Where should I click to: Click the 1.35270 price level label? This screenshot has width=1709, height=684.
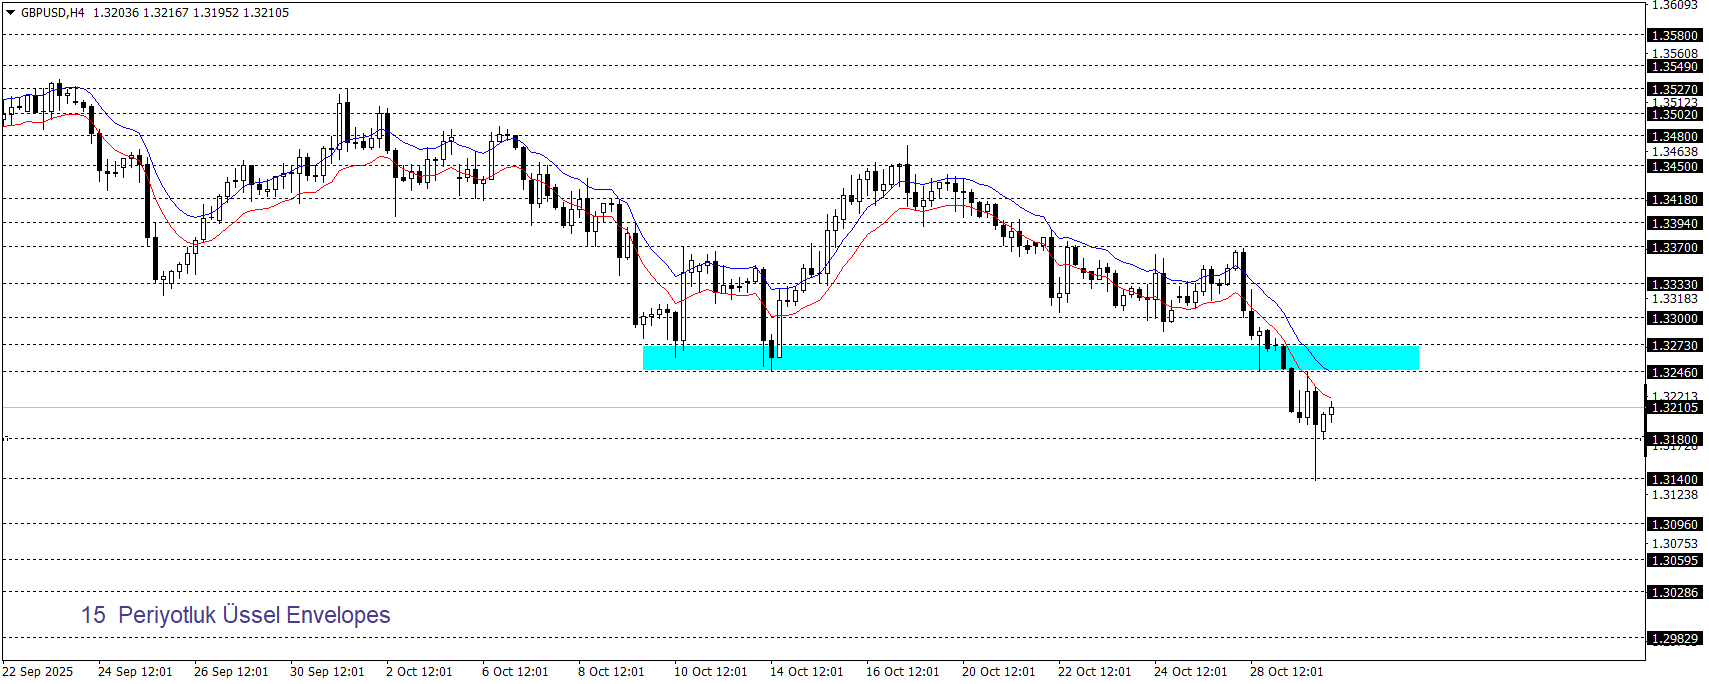(x=1674, y=90)
